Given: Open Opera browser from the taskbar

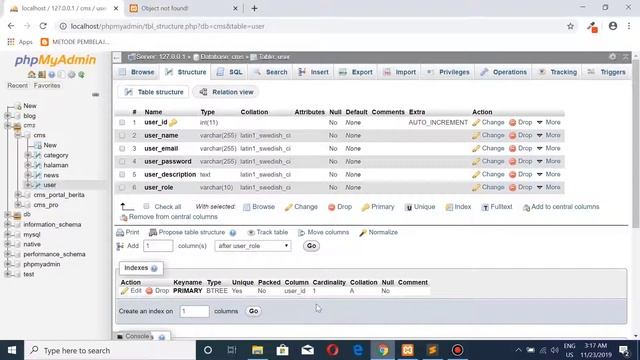Looking at the screenshot, I should pyautogui.click(x=332, y=350).
